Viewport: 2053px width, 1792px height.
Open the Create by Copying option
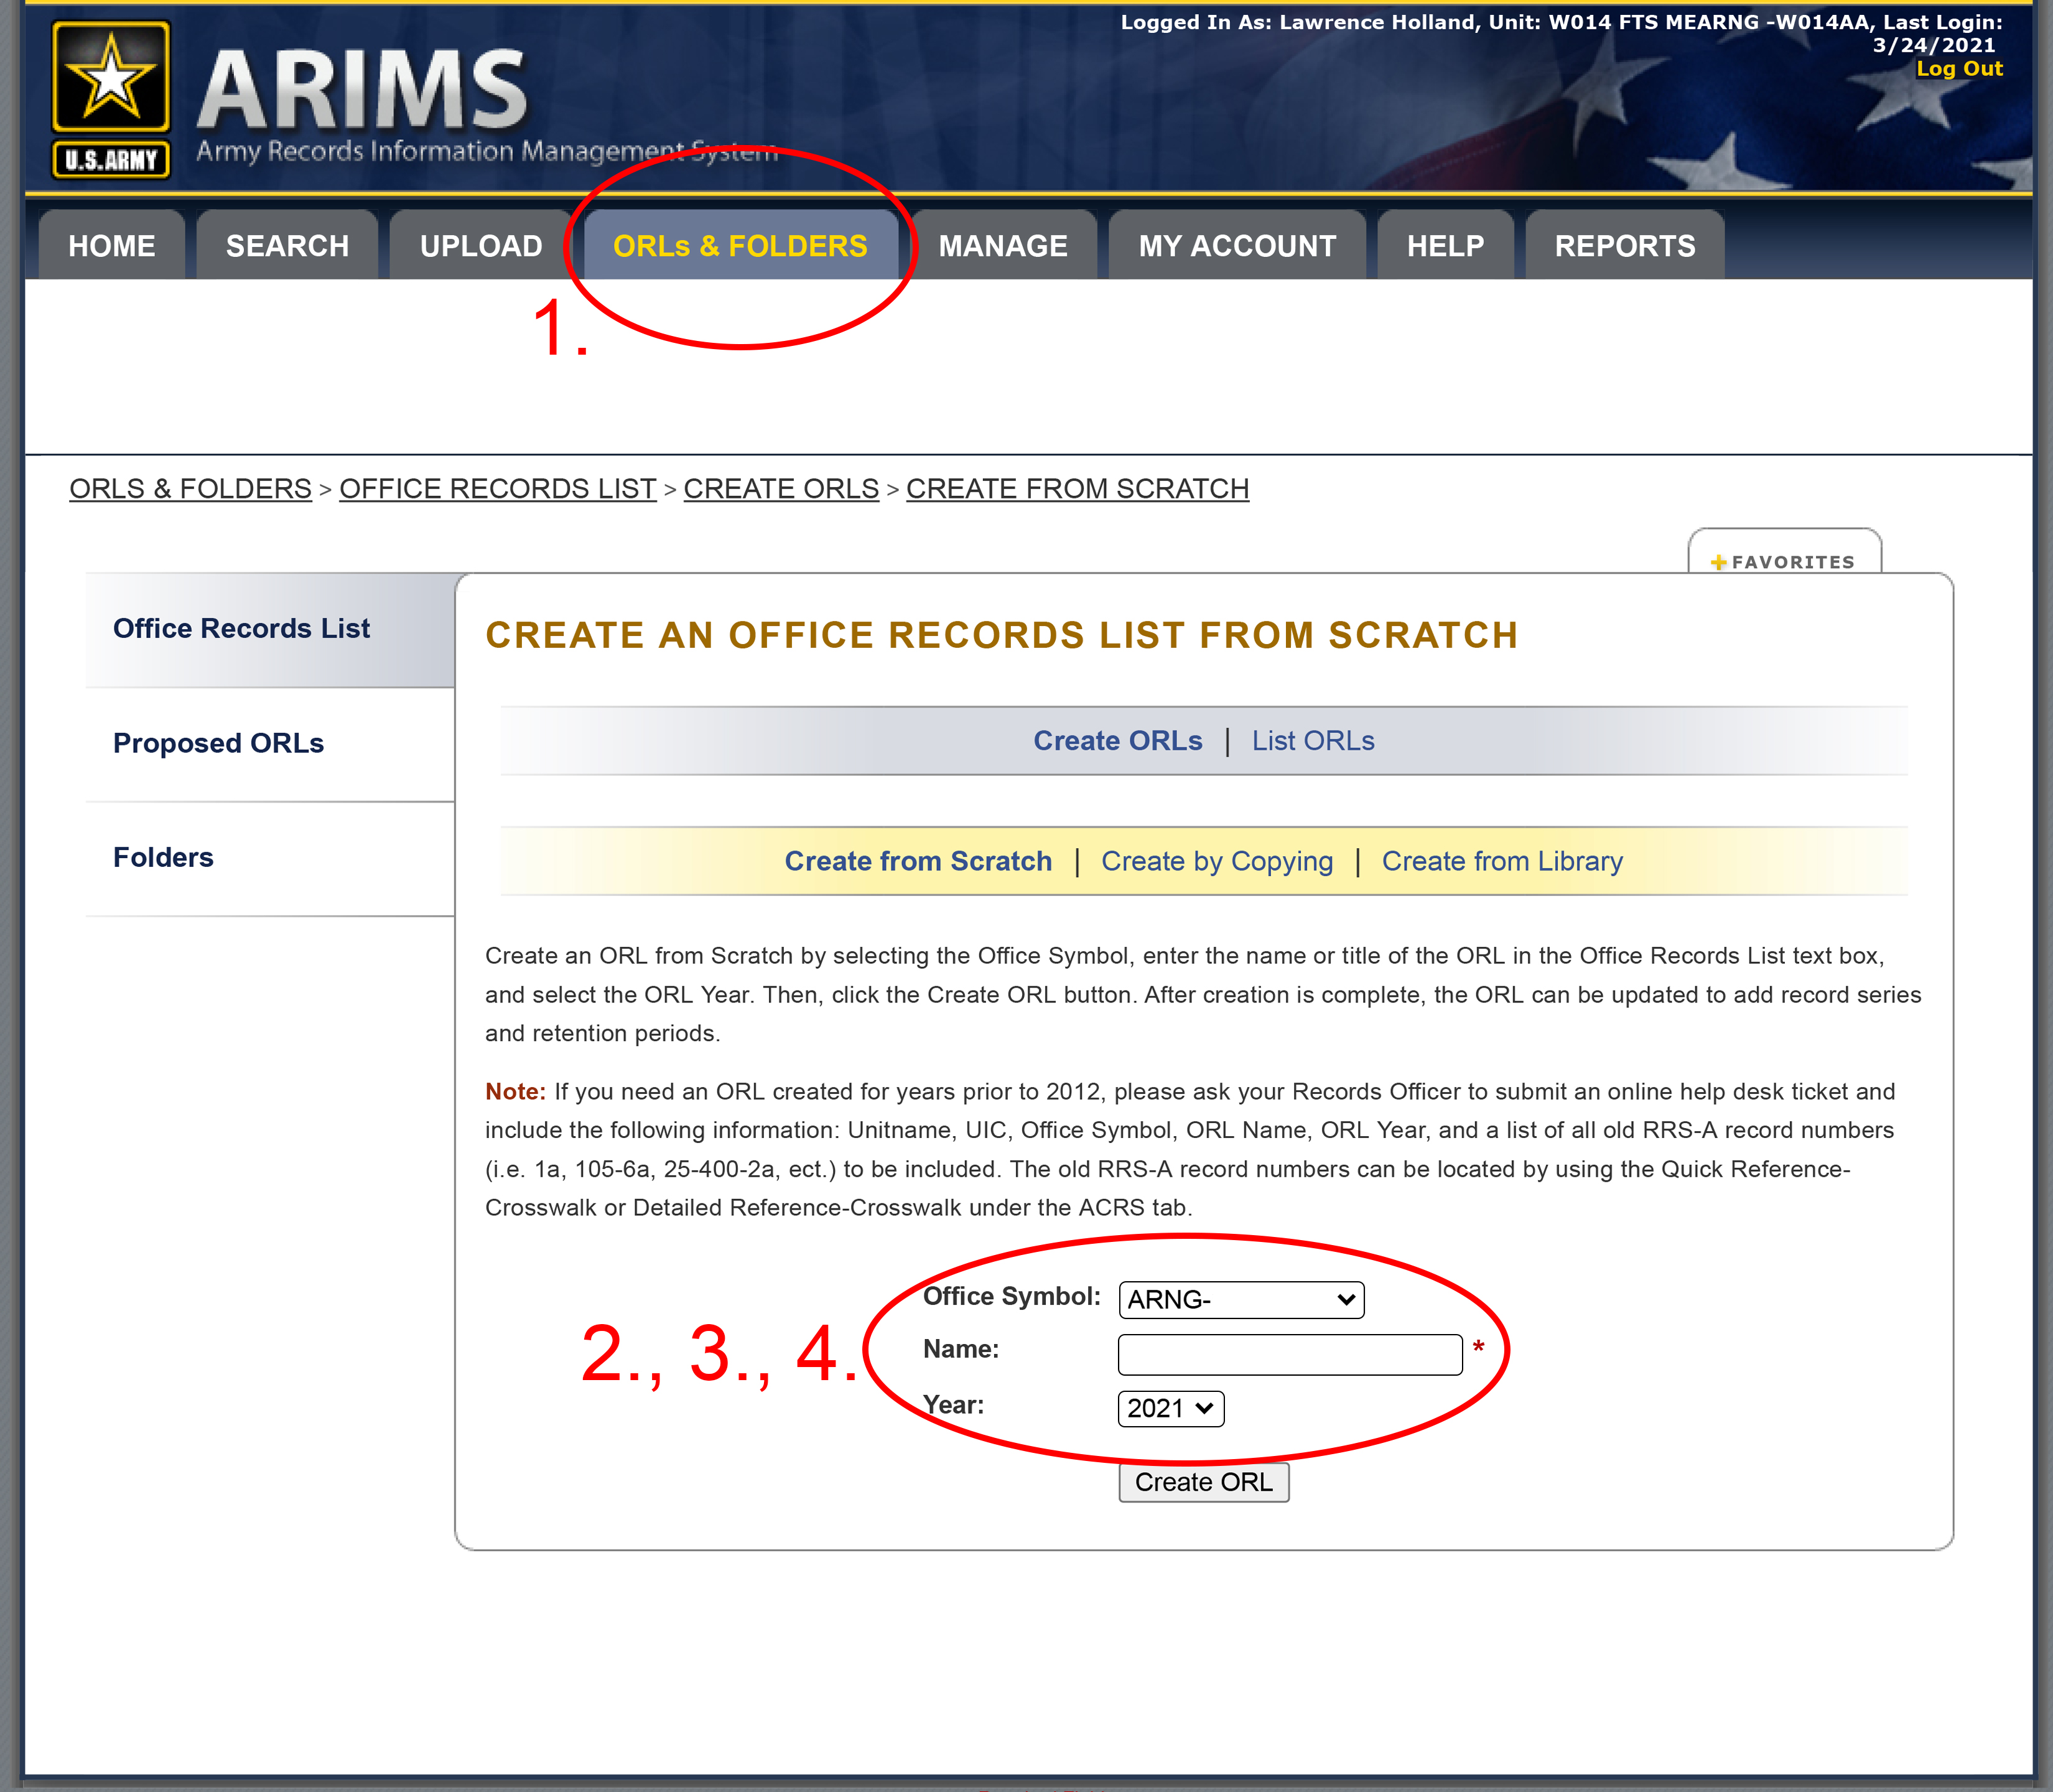point(1216,860)
